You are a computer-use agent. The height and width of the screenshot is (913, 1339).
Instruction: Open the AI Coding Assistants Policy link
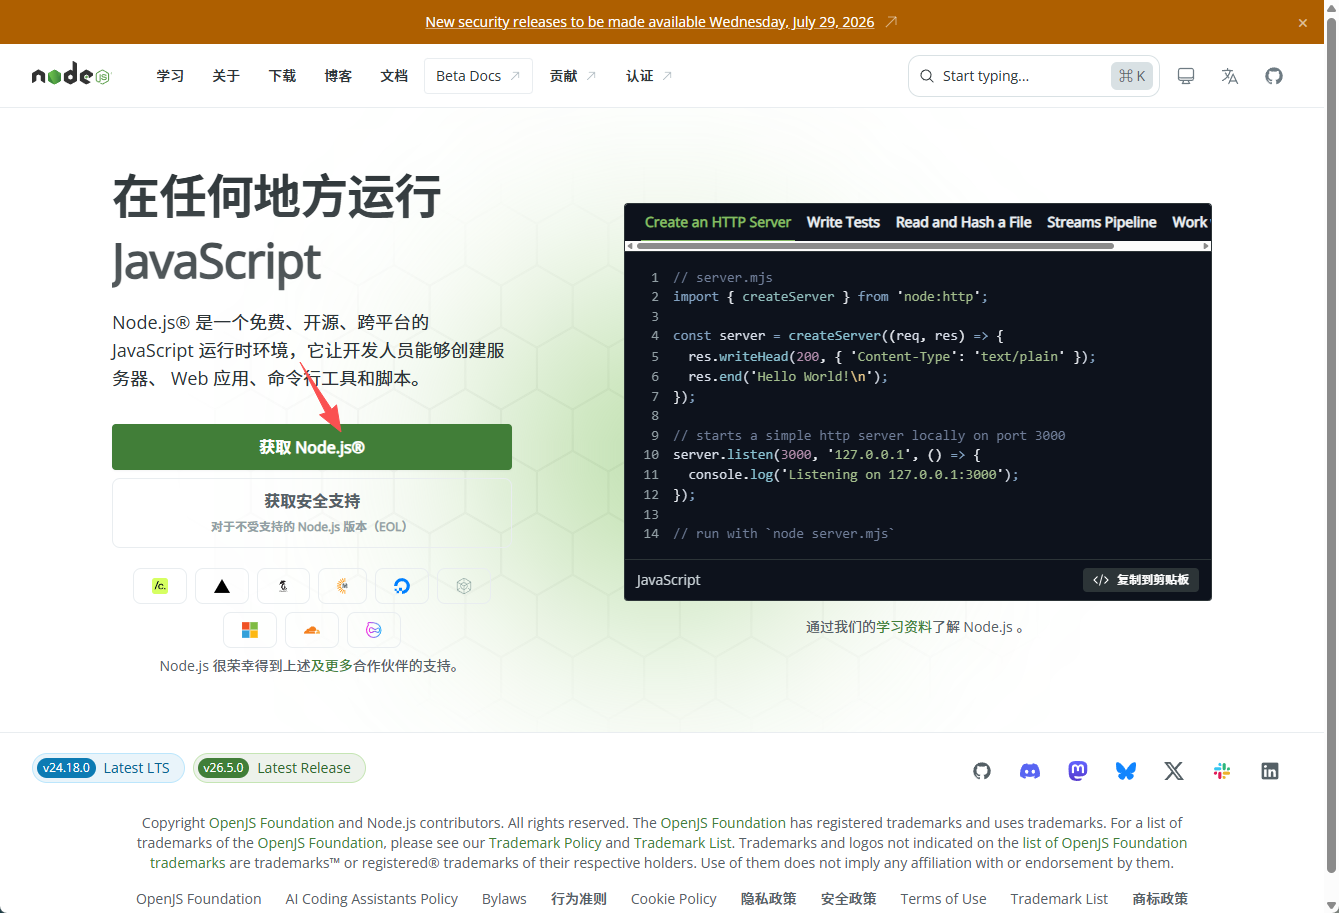coord(372,899)
